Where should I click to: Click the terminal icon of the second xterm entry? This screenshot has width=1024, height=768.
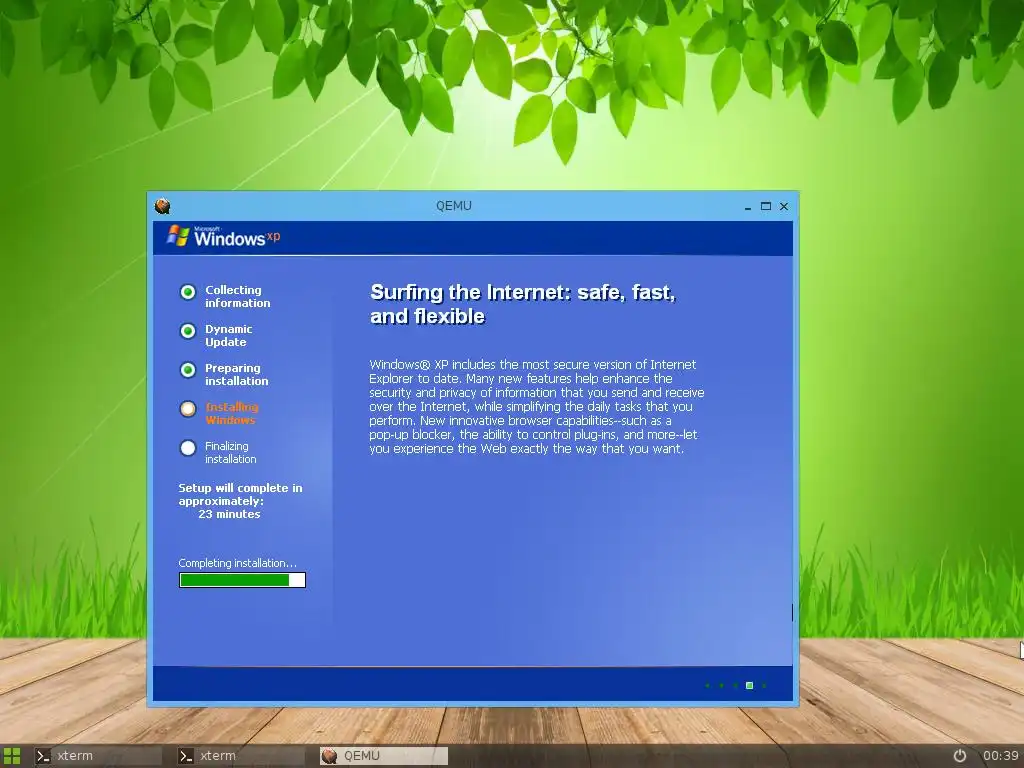point(186,756)
